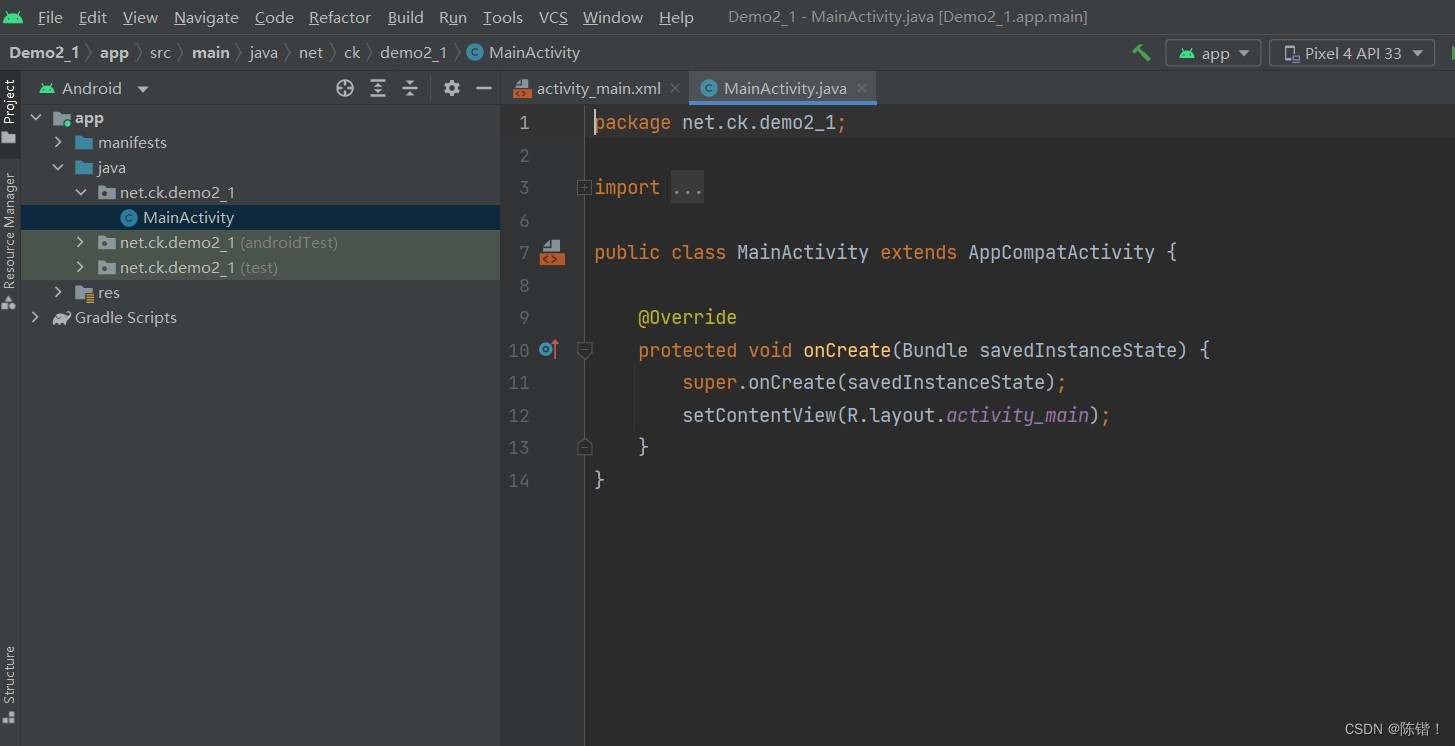1455x746 pixels.
Task: Open the Edit menu
Action: 93,17
